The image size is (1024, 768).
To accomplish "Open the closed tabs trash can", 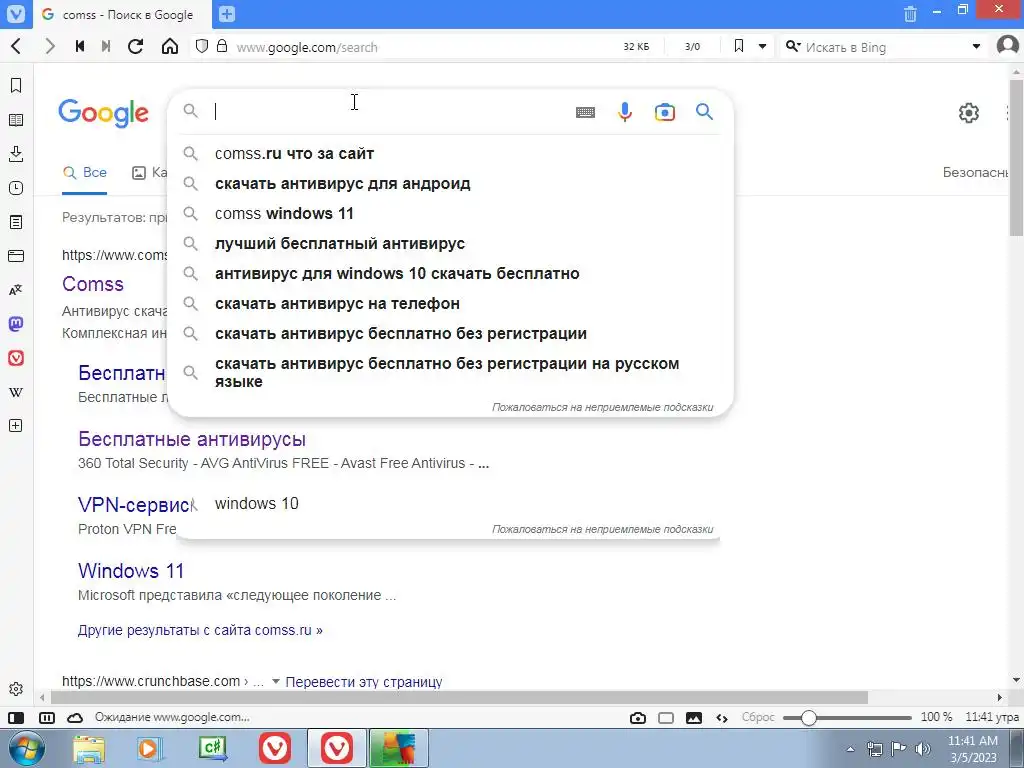I will click(910, 14).
